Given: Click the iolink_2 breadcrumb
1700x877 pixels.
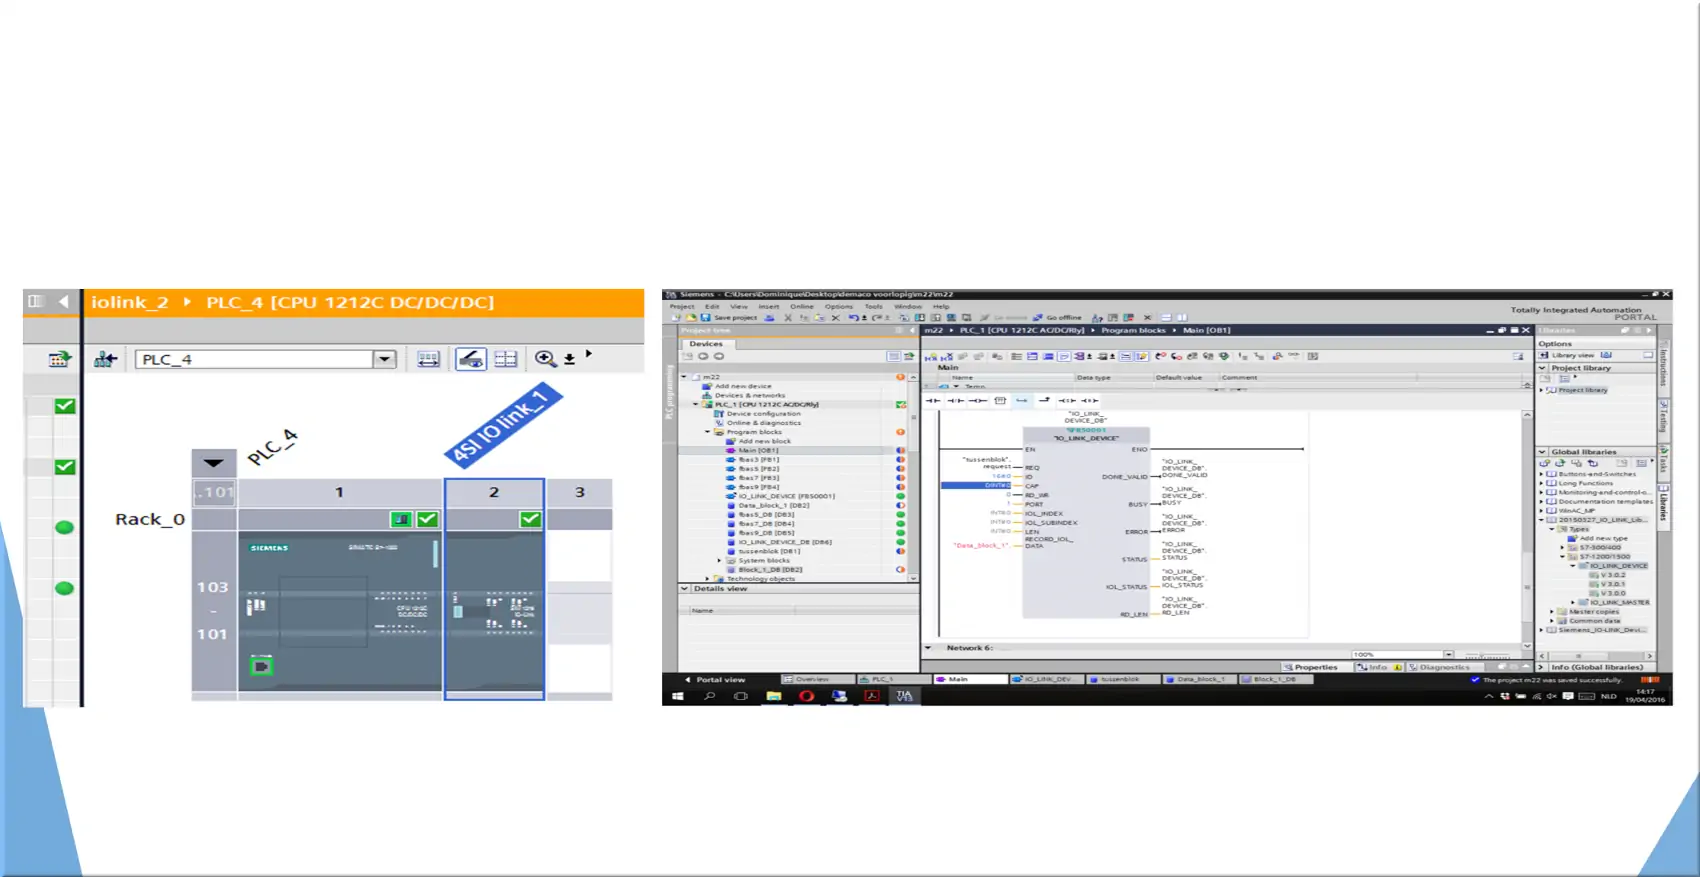Looking at the screenshot, I should pyautogui.click(x=130, y=302).
